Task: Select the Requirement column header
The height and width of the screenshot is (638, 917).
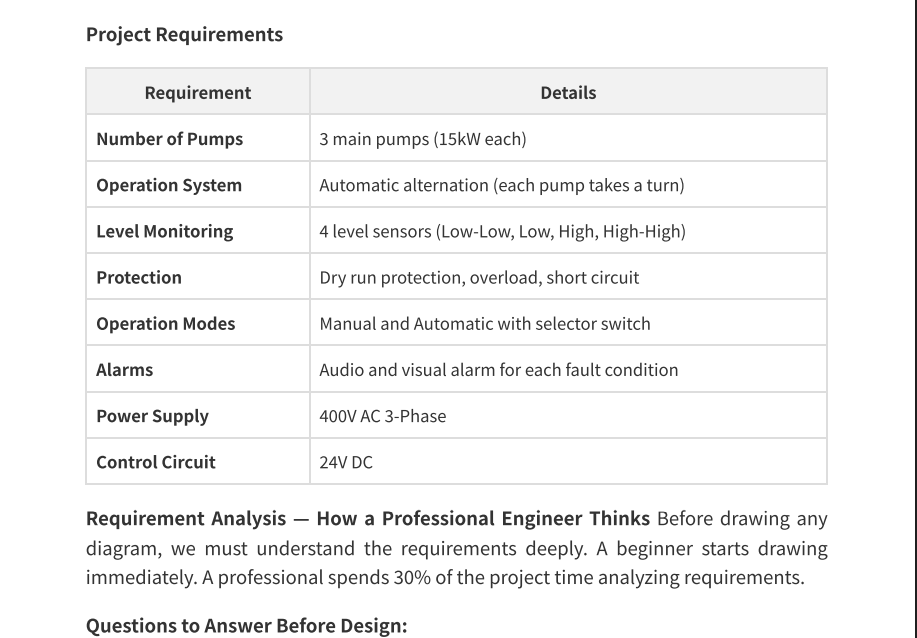Action: pyautogui.click(x=198, y=92)
